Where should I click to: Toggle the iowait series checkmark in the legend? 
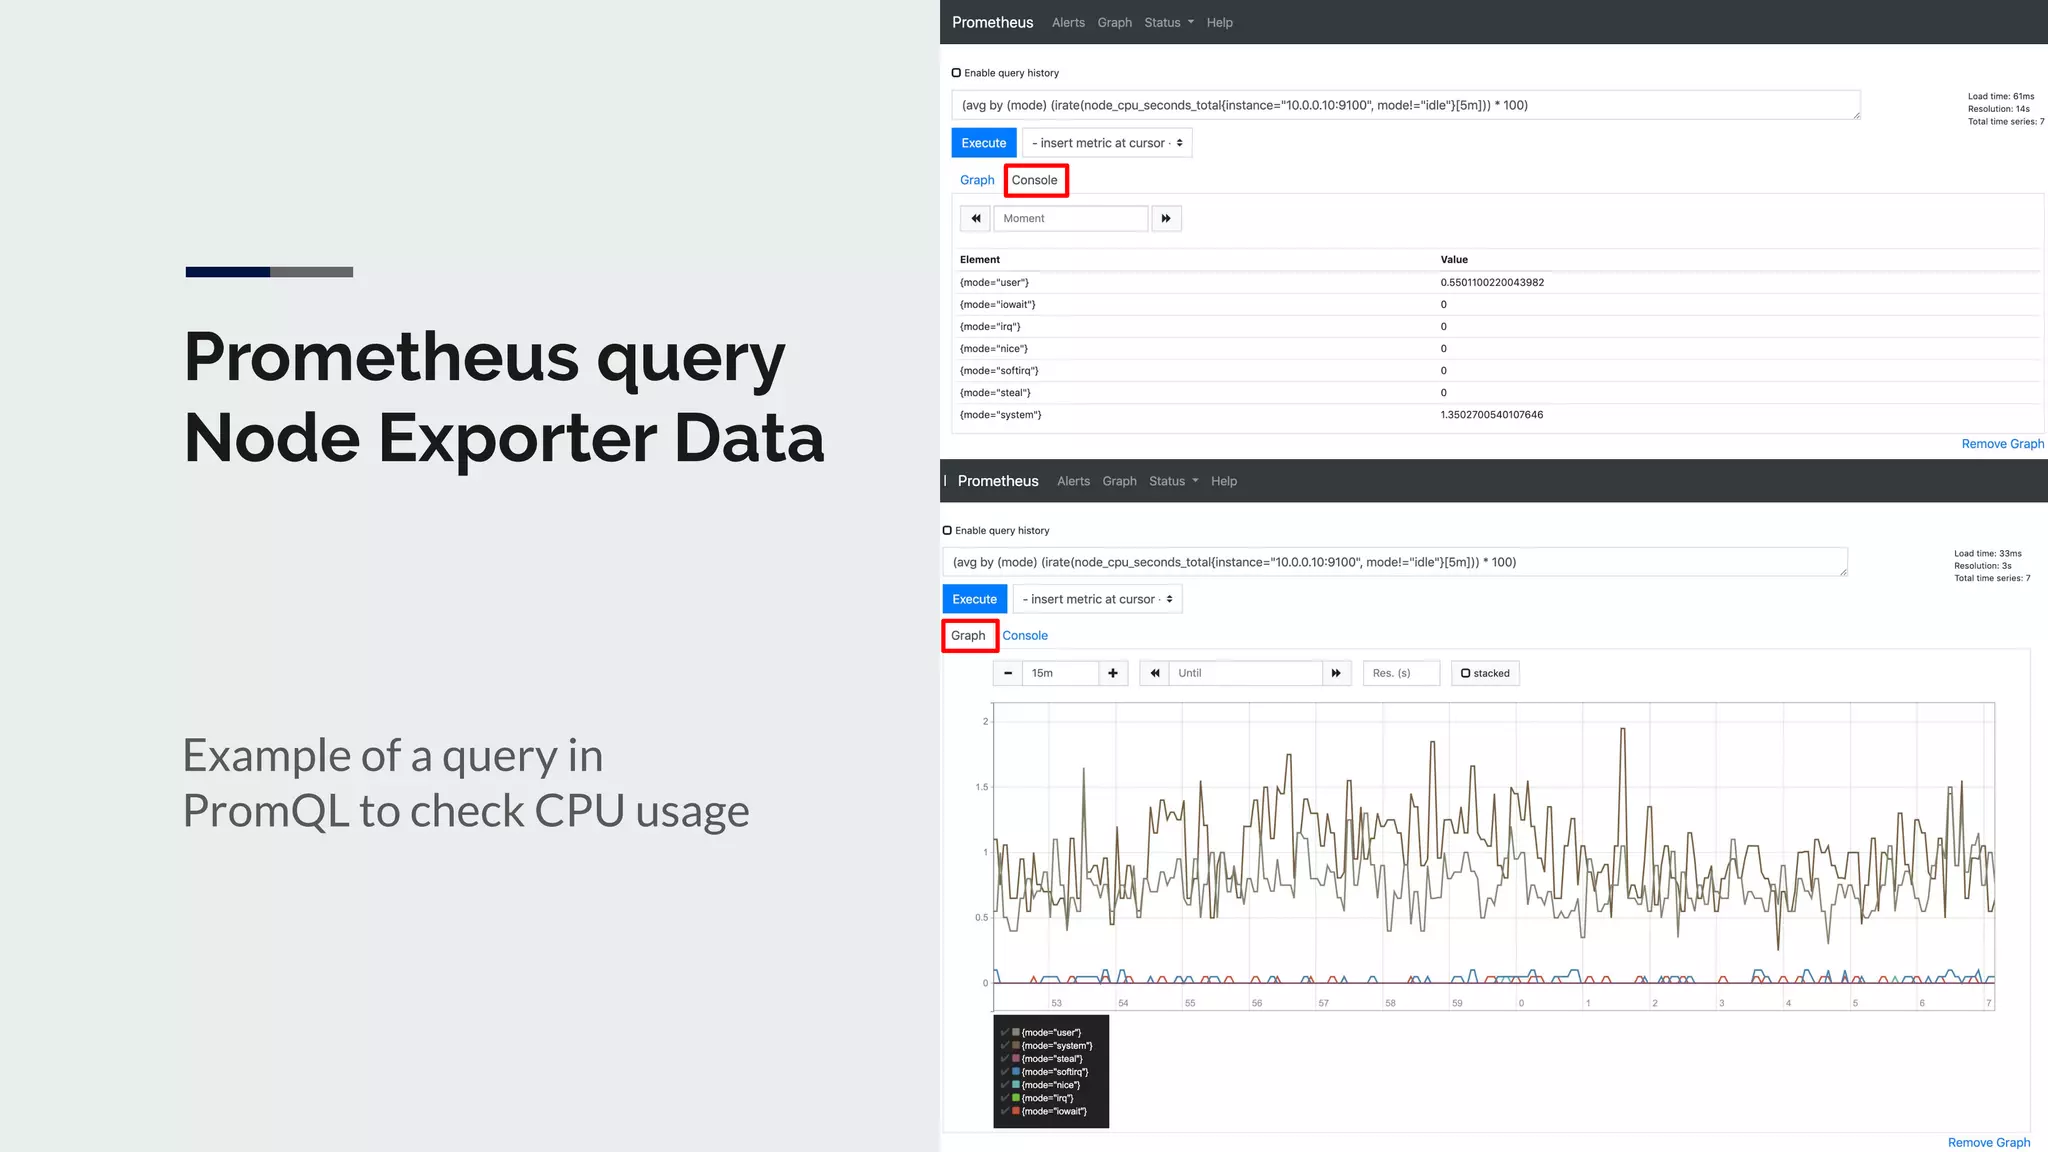click(1004, 1110)
